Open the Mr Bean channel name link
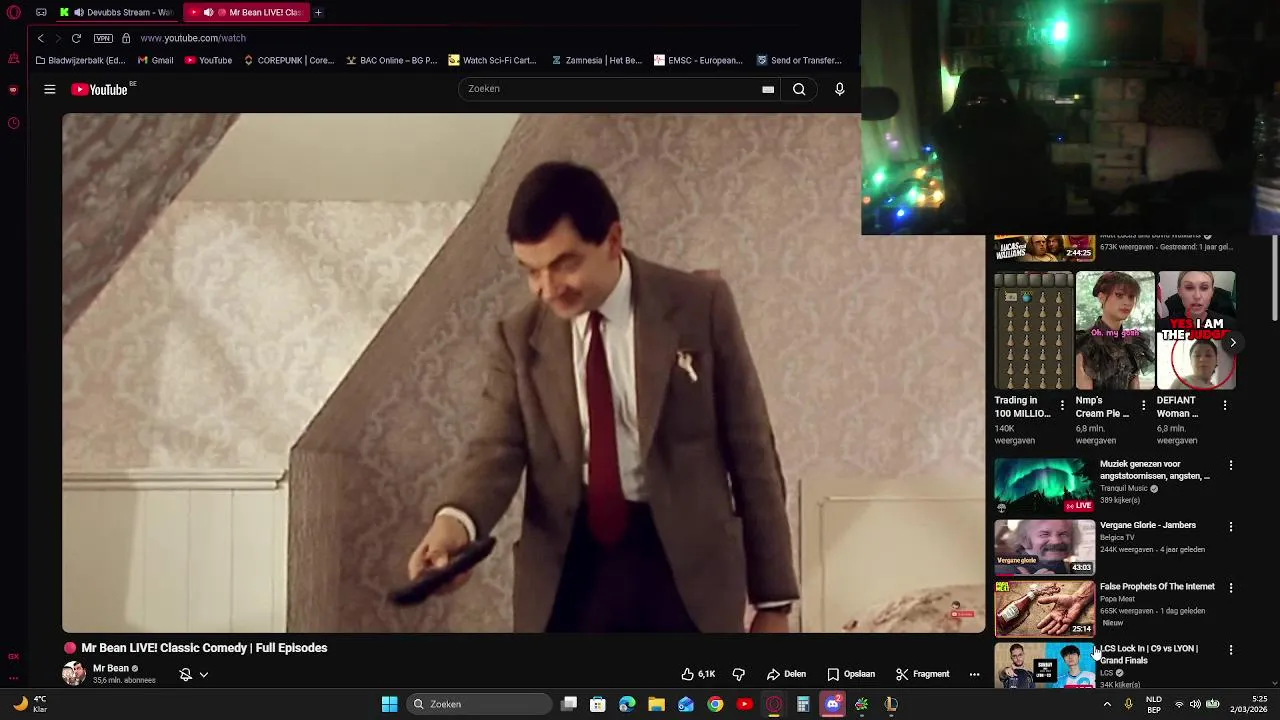1280x720 pixels. point(111,668)
